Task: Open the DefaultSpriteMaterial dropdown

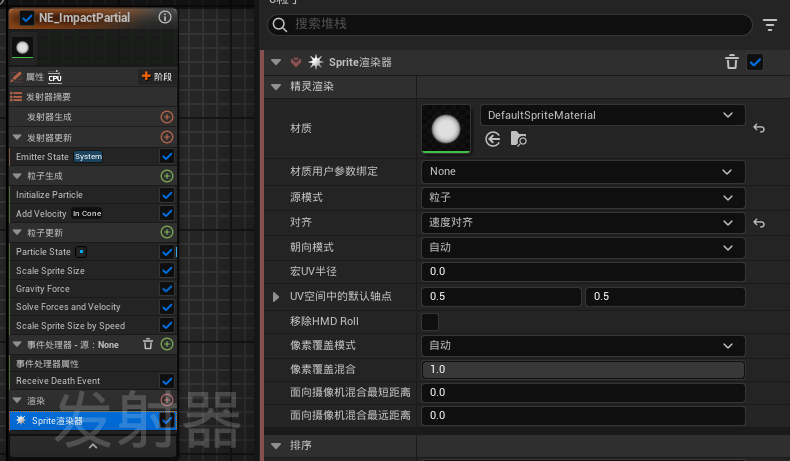Action: pyautogui.click(x=613, y=115)
